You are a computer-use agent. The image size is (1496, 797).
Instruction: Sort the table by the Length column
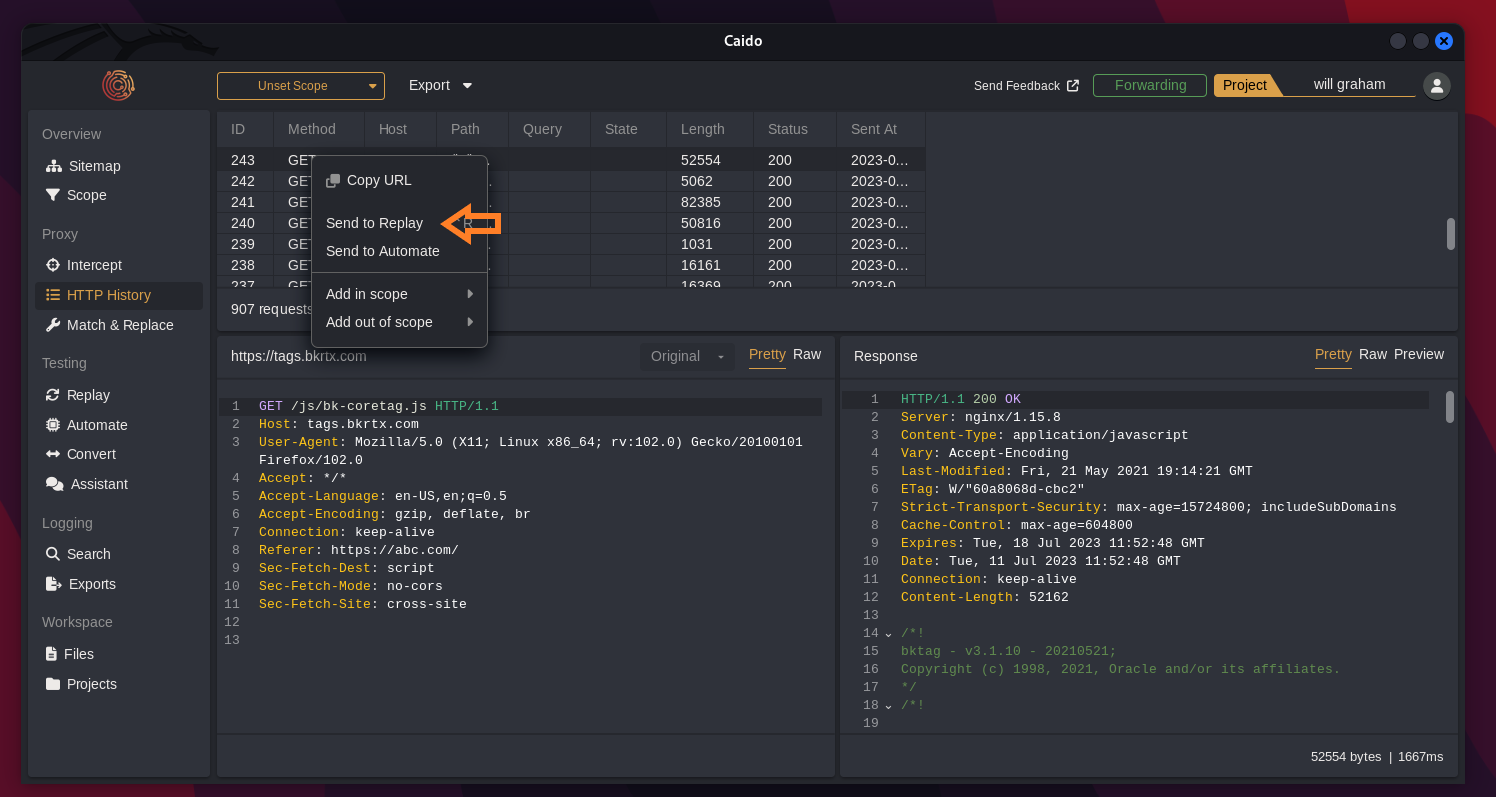(x=710, y=129)
